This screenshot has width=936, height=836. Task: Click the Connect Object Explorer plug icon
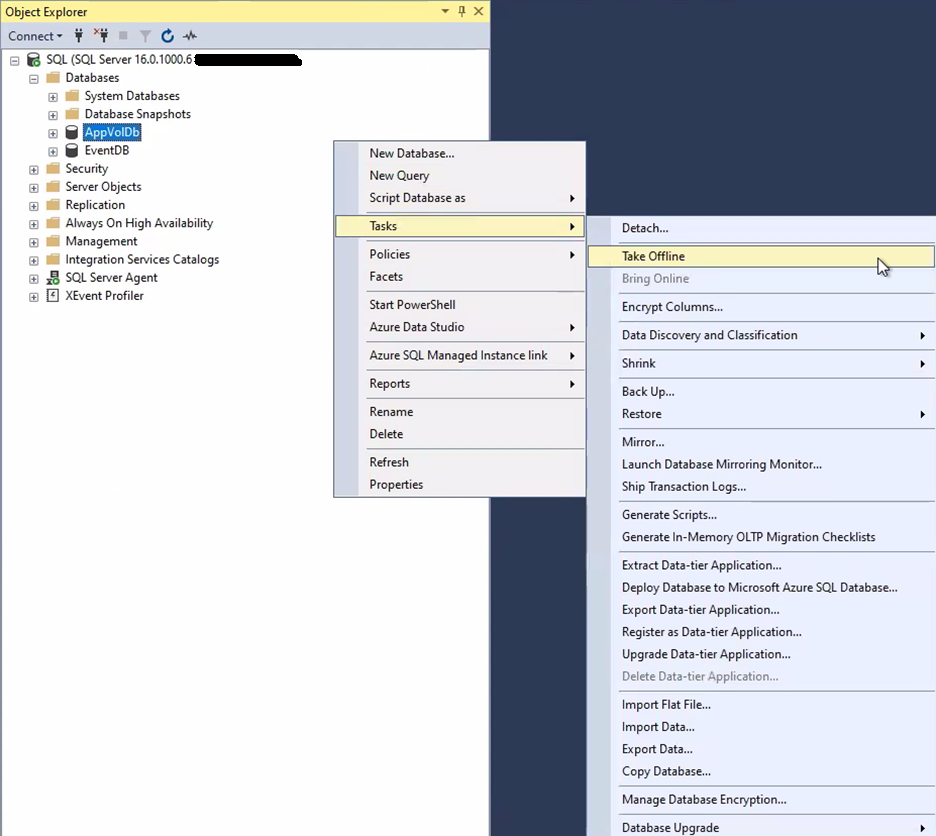79,36
